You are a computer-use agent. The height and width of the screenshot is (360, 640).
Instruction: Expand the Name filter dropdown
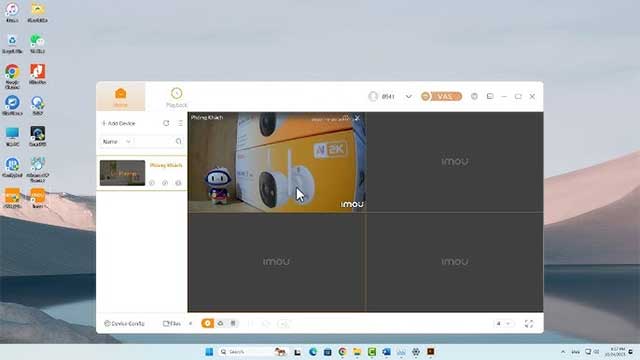tap(117, 142)
